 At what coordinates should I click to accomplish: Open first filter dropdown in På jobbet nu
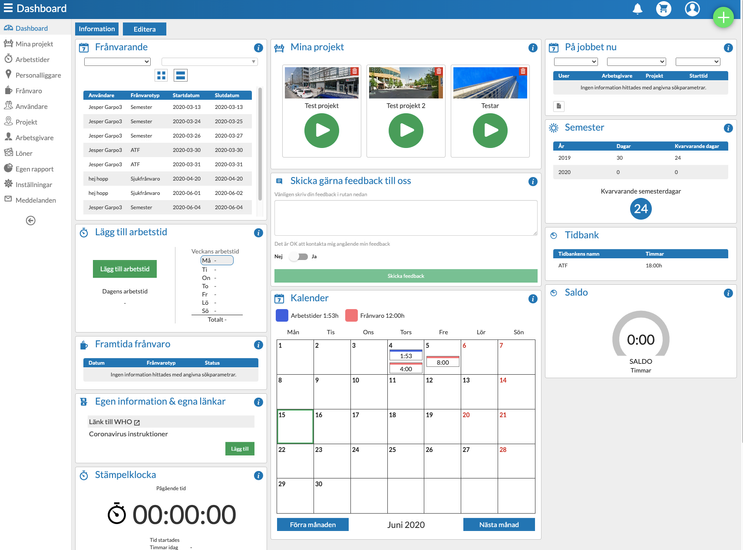576,62
